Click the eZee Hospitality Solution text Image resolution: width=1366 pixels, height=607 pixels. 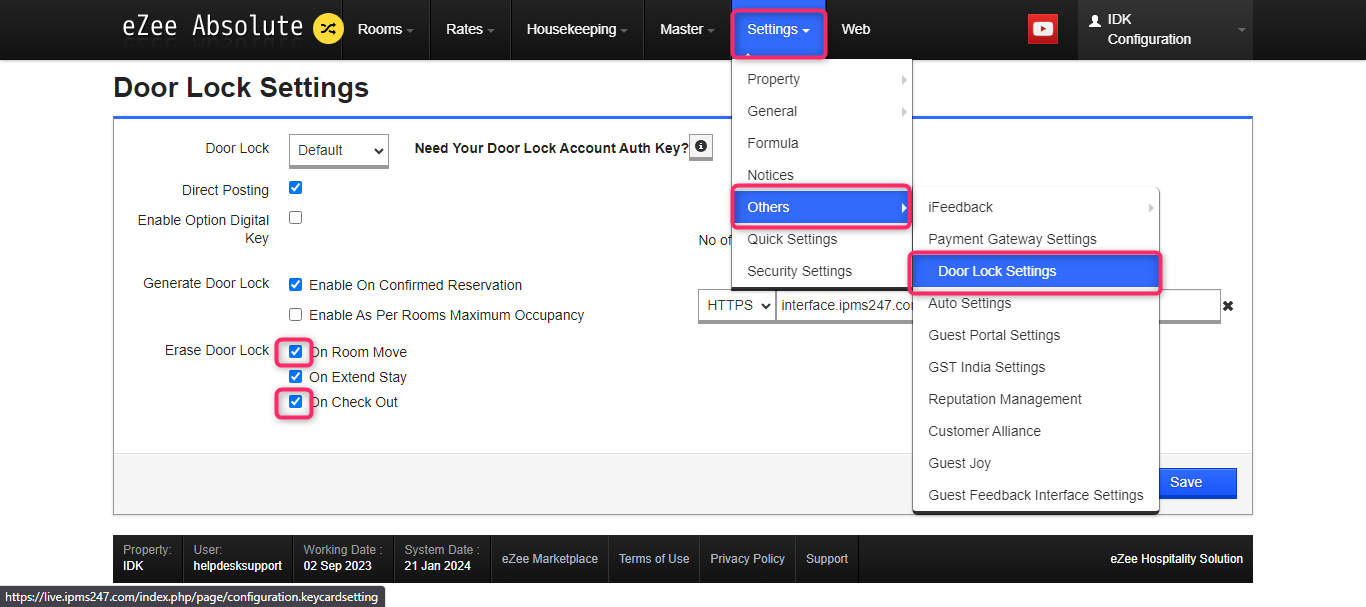coord(1177,559)
